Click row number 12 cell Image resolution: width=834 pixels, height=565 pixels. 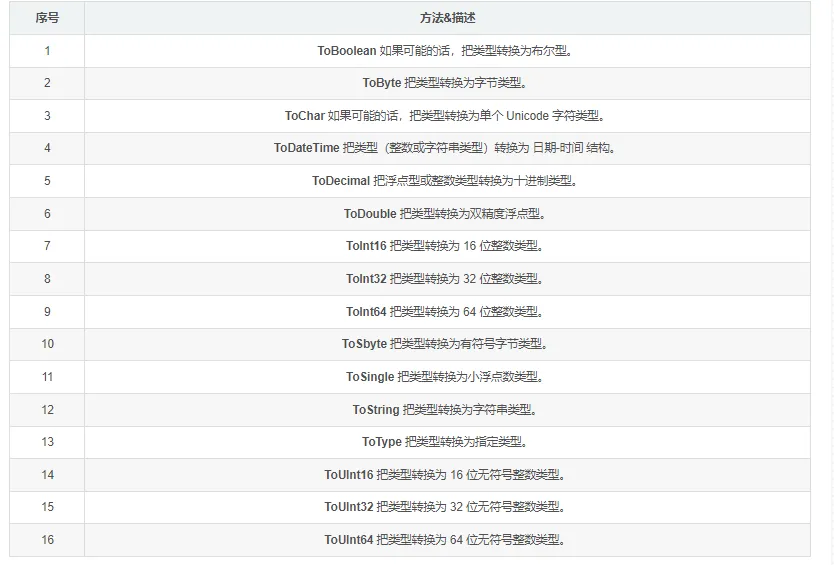(x=47, y=410)
